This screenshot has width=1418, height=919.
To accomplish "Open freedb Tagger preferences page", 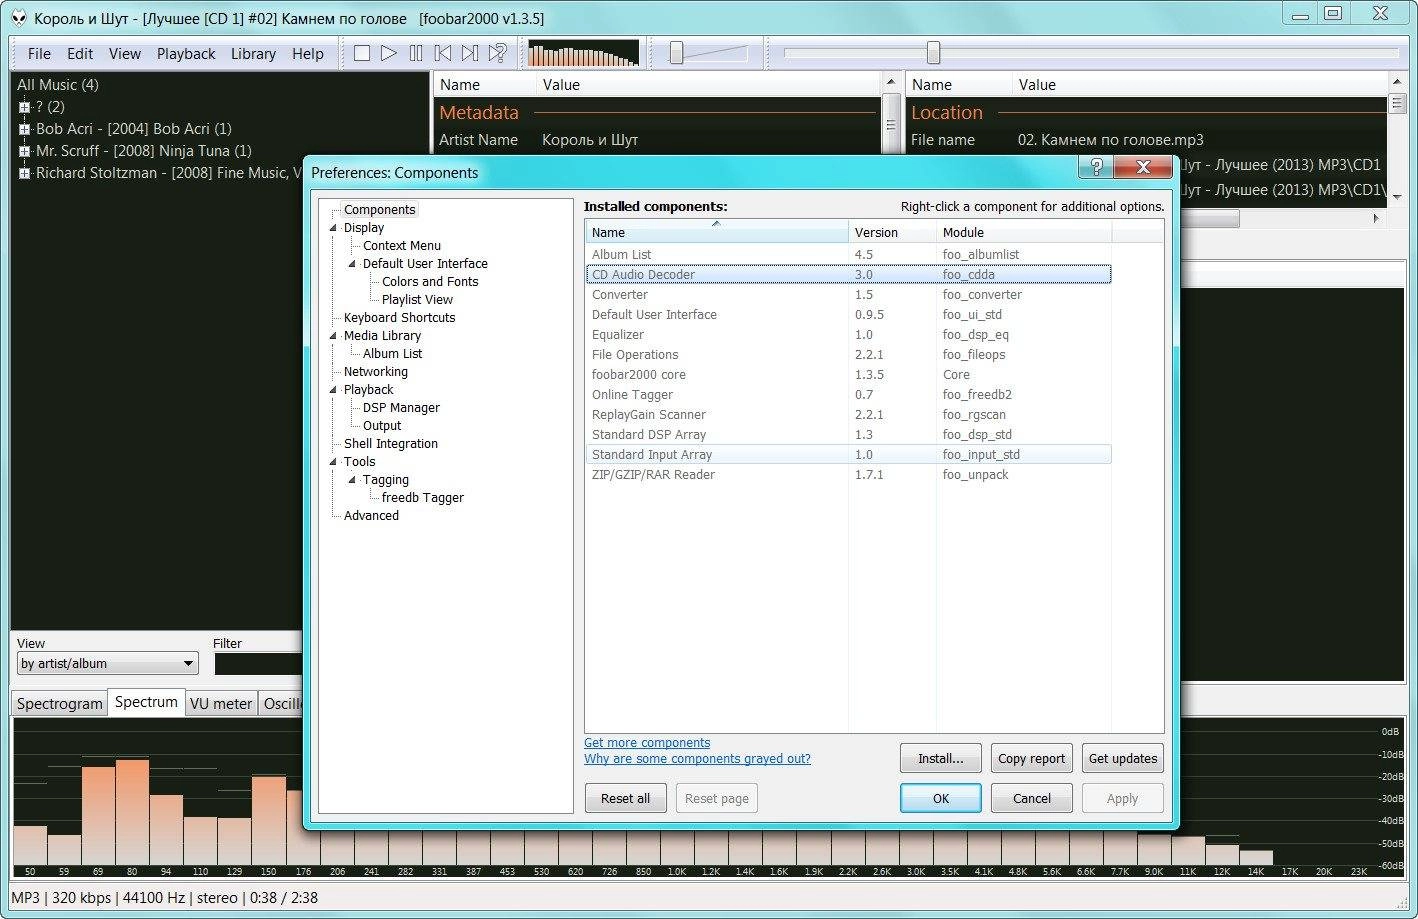I will click(x=422, y=498).
